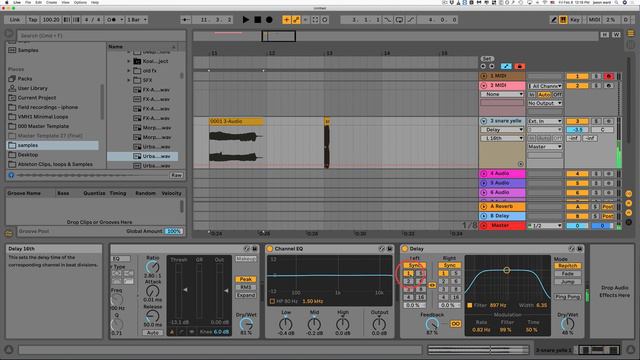Enable the HP 80 Hz filter checkbox
The height and width of the screenshot is (360, 640).
tap(272, 302)
